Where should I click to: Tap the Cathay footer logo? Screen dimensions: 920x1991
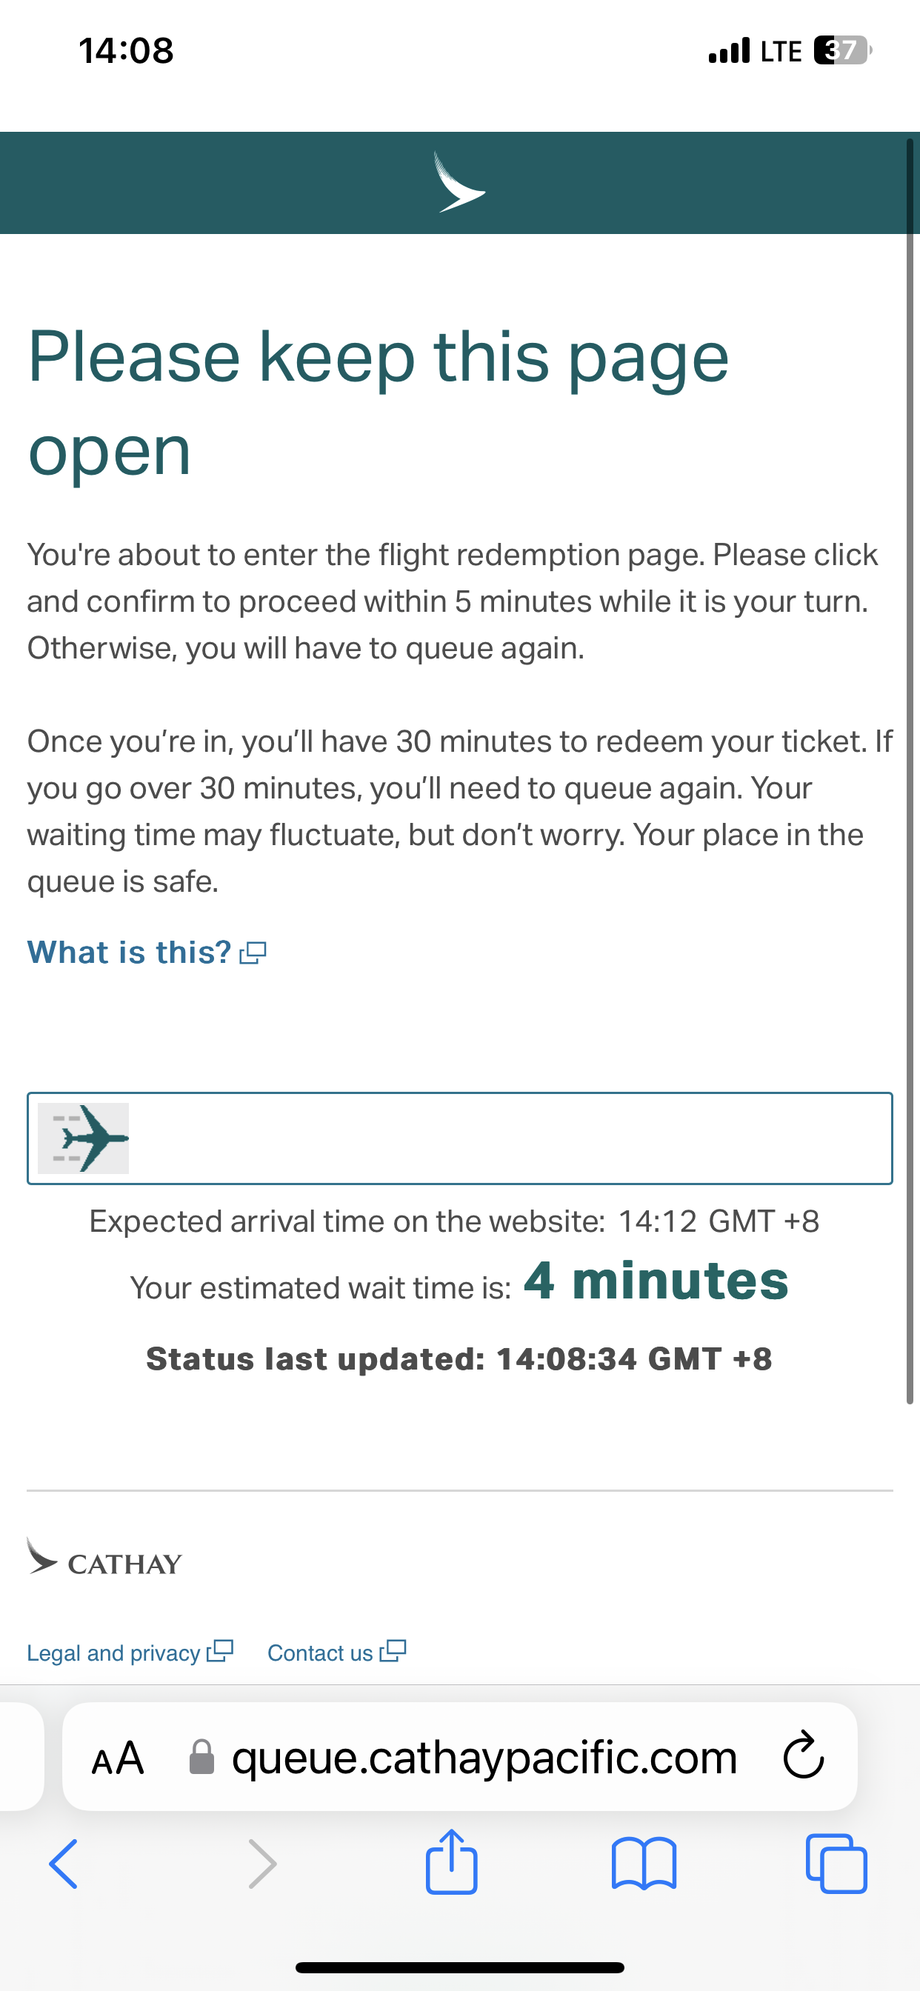(105, 1560)
